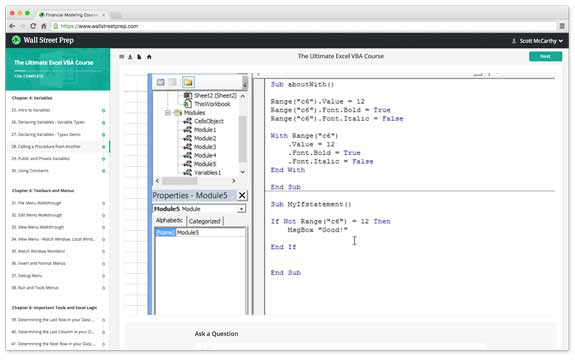The height and width of the screenshot is (362, 575).
Task: Click the green Next button
Action: [545, 56]
